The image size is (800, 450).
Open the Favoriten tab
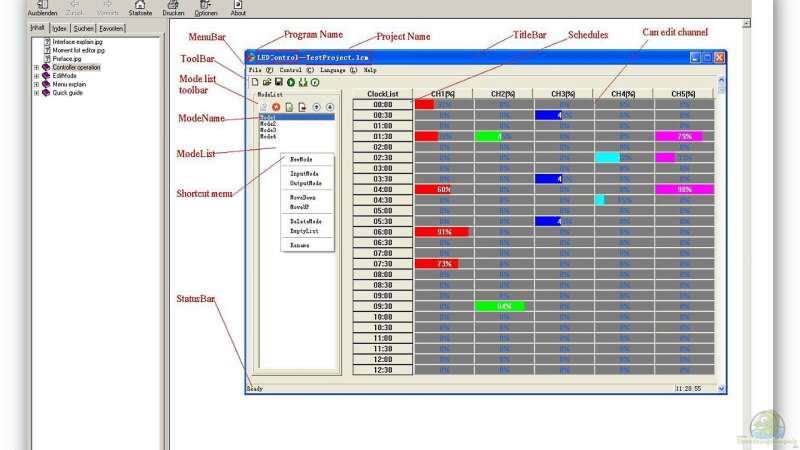click(x=113, y=29)
